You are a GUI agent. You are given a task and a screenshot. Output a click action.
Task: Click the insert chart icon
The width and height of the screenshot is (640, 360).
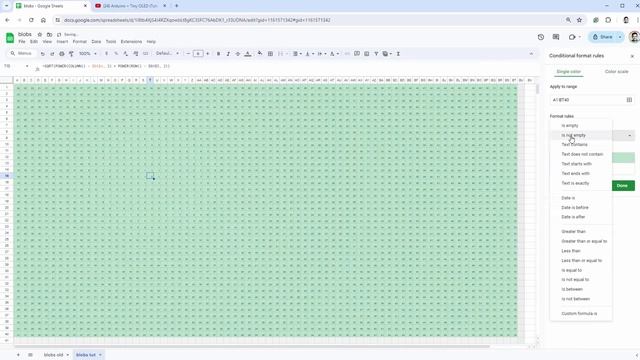tap(367, 54)
